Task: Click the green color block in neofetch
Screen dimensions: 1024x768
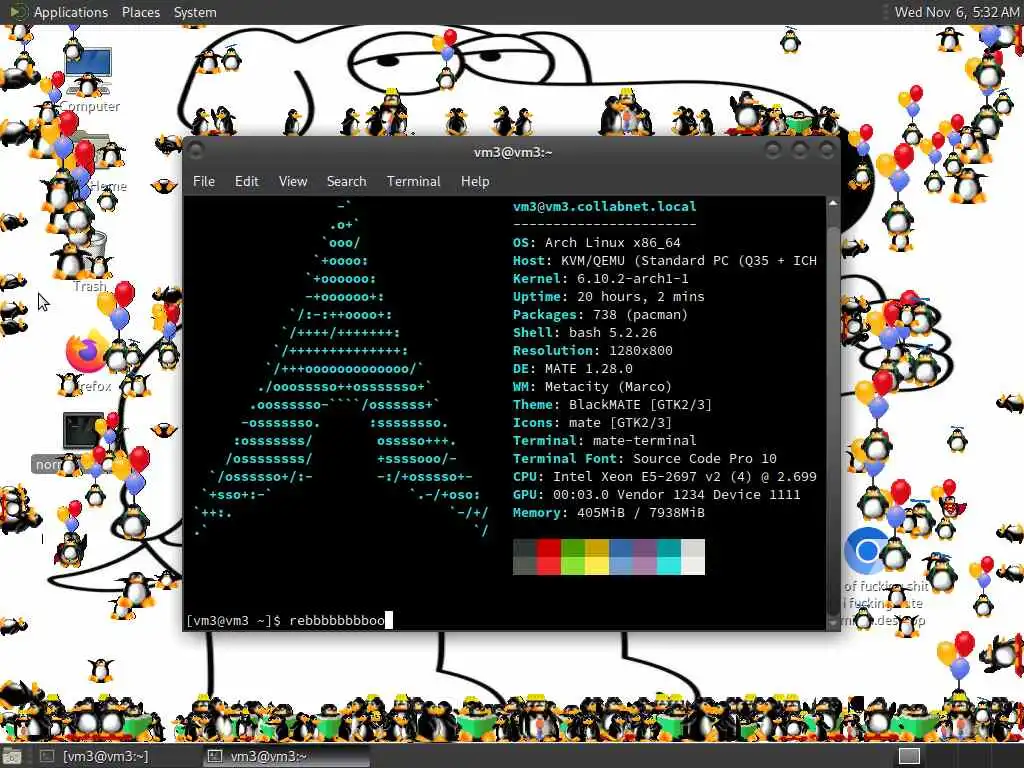Action: coord(573,557)
